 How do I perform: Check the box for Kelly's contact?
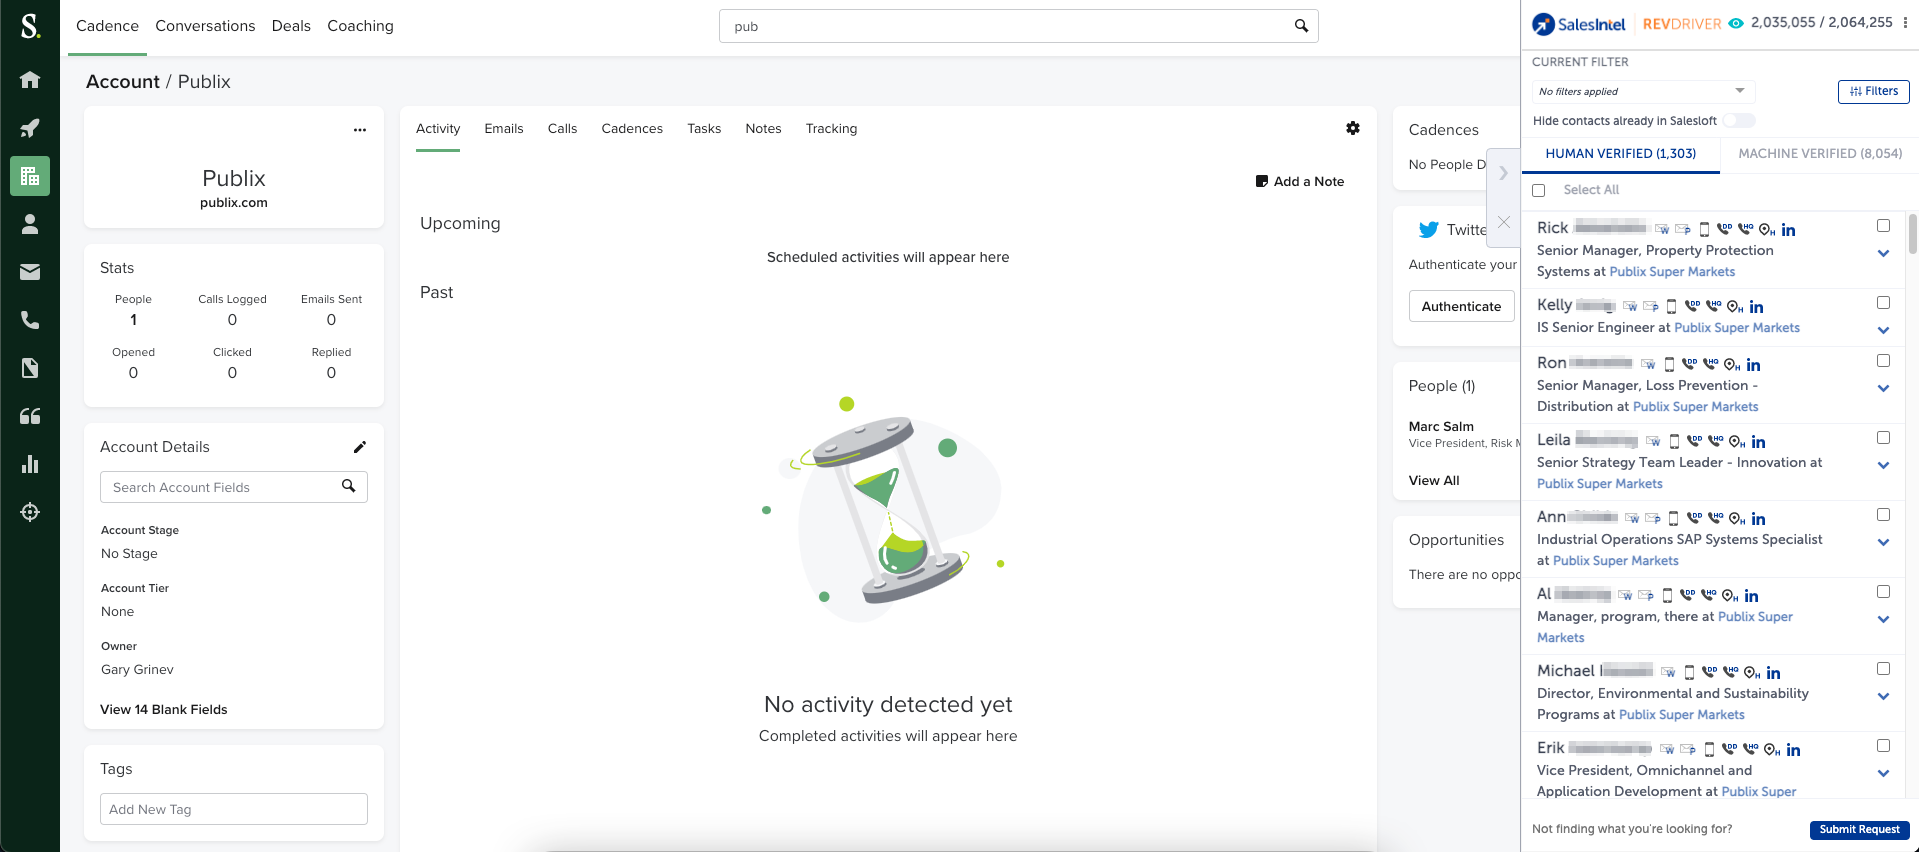point(1883,303)
